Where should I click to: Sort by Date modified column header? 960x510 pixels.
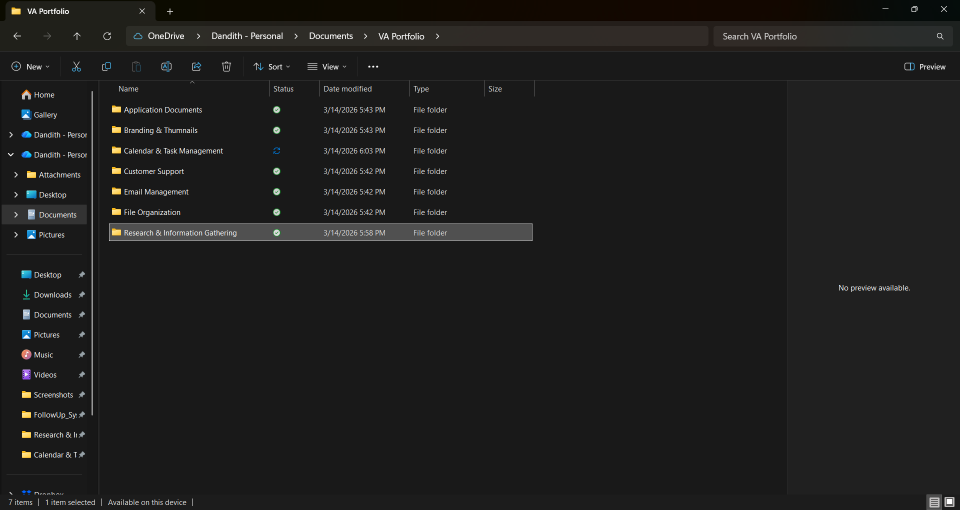(x=347, y=89)
